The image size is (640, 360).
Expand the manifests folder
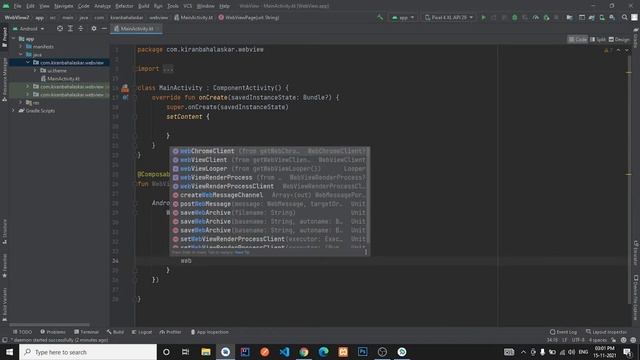tap(21, 47)
